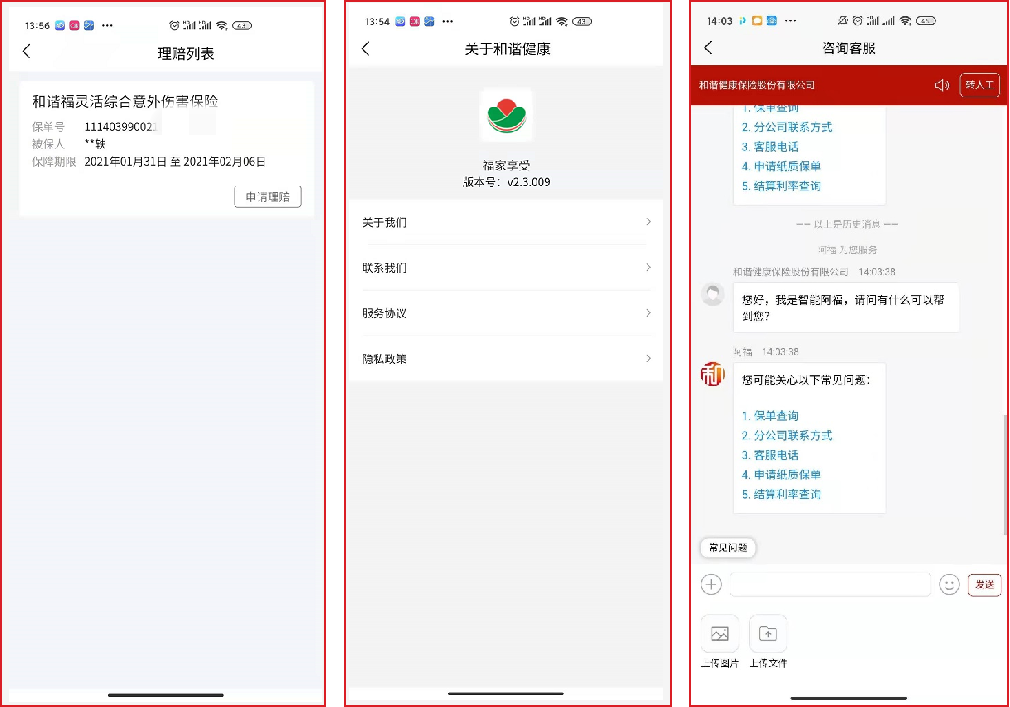1010x707 pixels.
Task: Tap the 福家享受 app logo
Action: coord(507,115)
